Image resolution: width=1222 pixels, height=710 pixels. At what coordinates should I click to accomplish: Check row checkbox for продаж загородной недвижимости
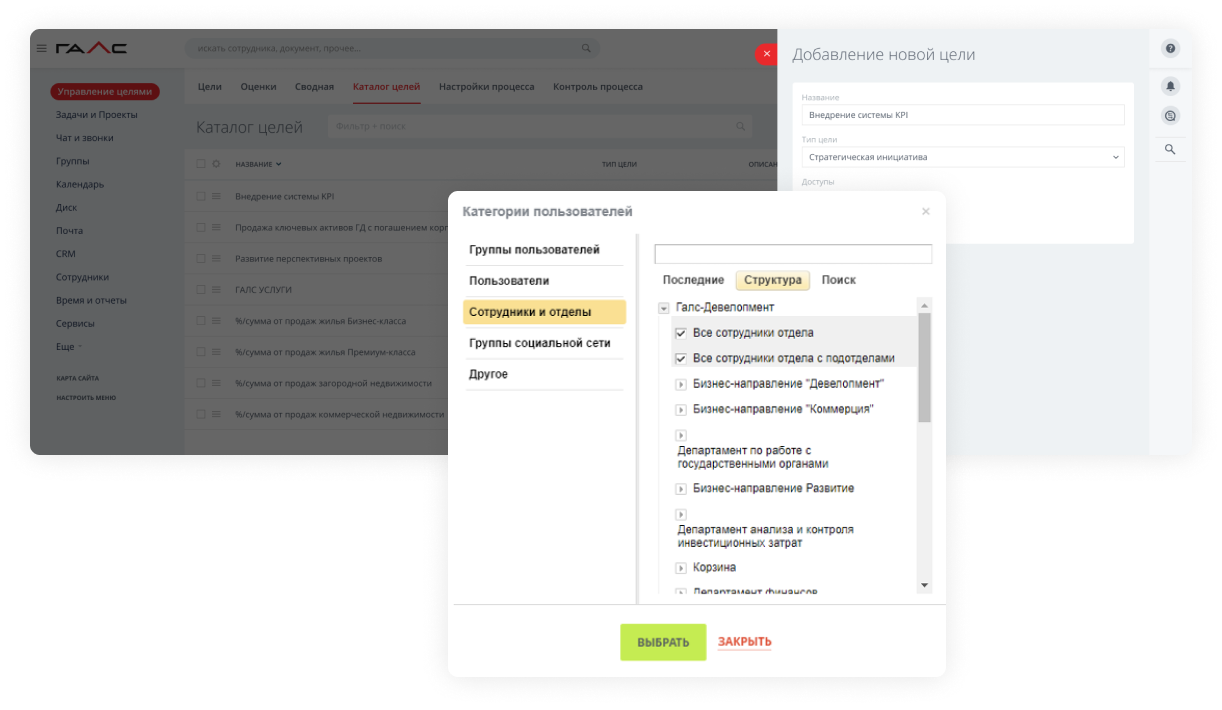tap(201, 383)
